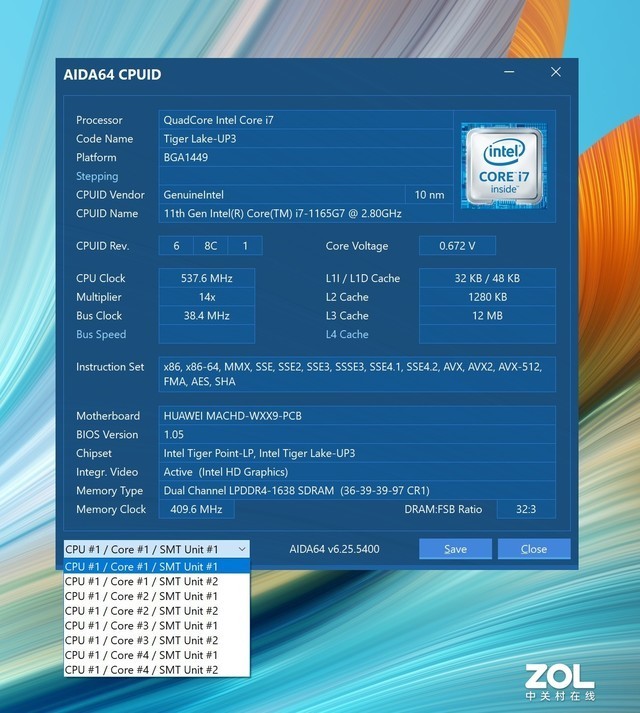This screenshot has height=713, width=640.
Task: Click the Processor value QuadCore Intel Core i7
Action: 306,120
